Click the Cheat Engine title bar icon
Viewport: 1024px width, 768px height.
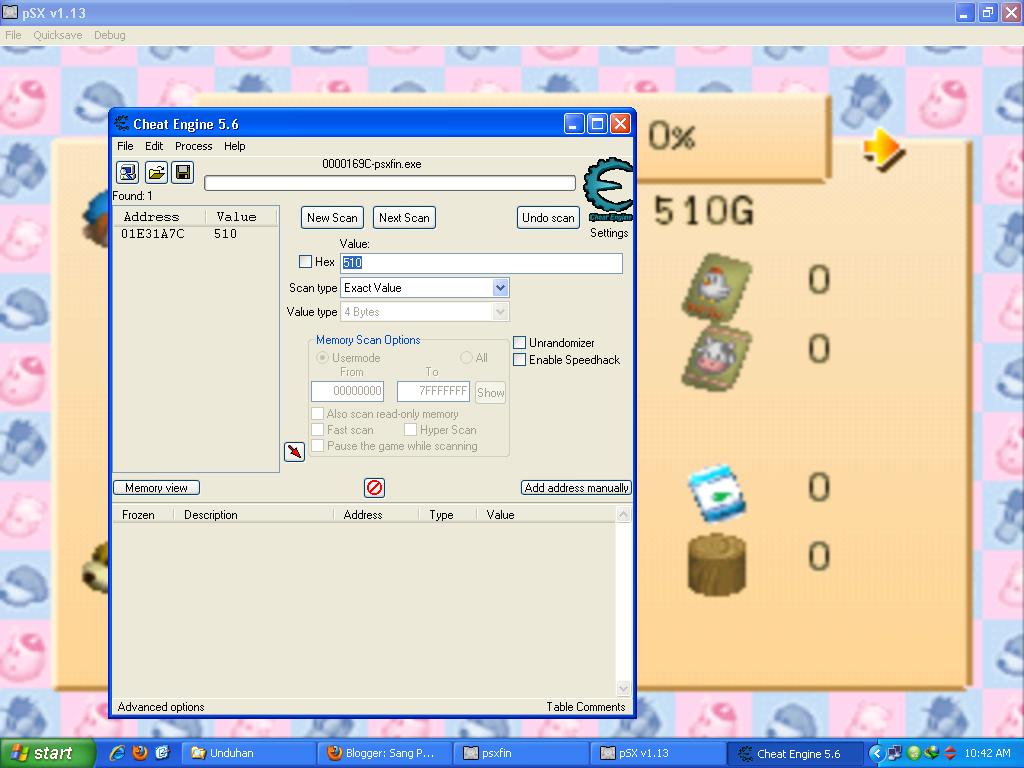click(121, 123)
